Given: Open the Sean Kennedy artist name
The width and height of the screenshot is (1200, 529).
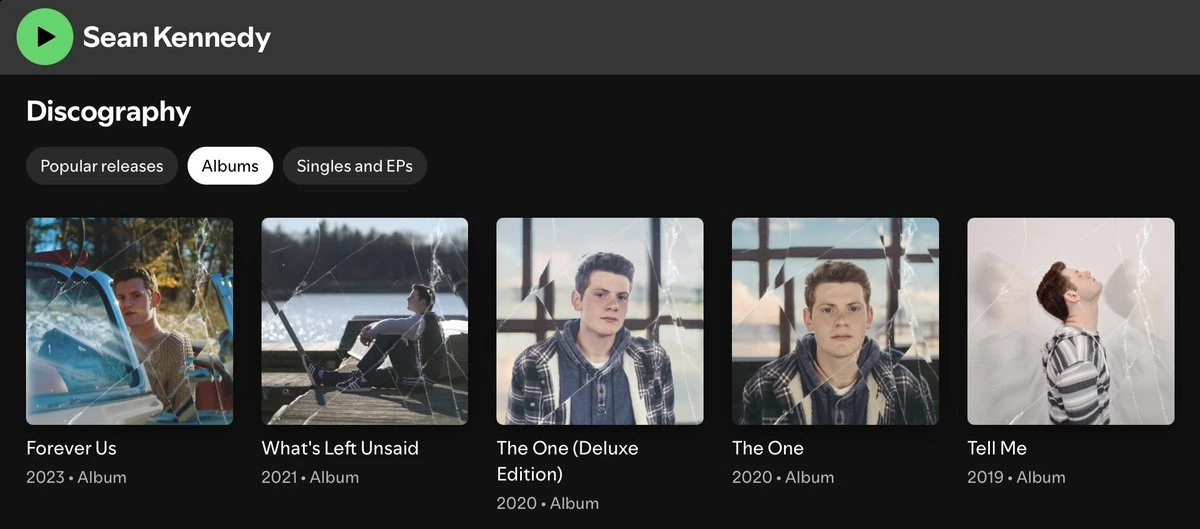Looking at the screenshot, I should 177,38.
